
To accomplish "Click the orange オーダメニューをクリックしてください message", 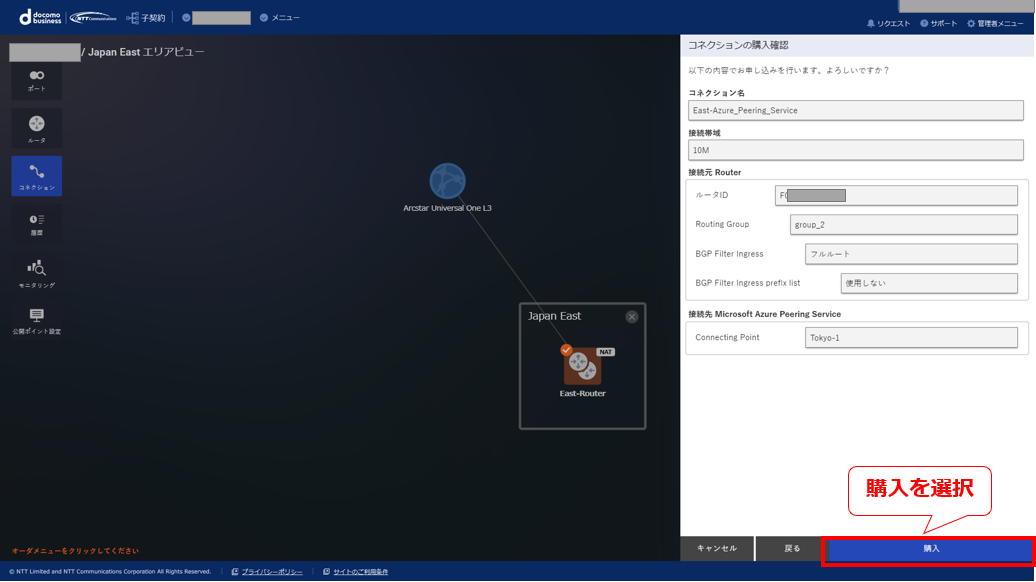I will click(x=75, y=550).
